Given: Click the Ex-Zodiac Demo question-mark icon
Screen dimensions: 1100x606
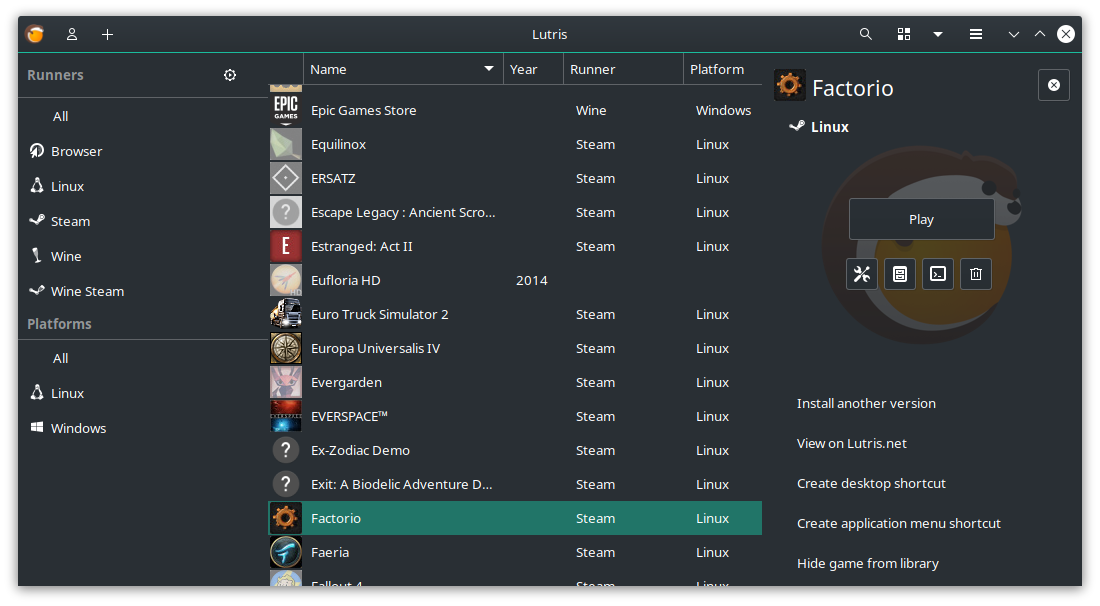Looking at the screenshot, I should (x=286, y=450).
